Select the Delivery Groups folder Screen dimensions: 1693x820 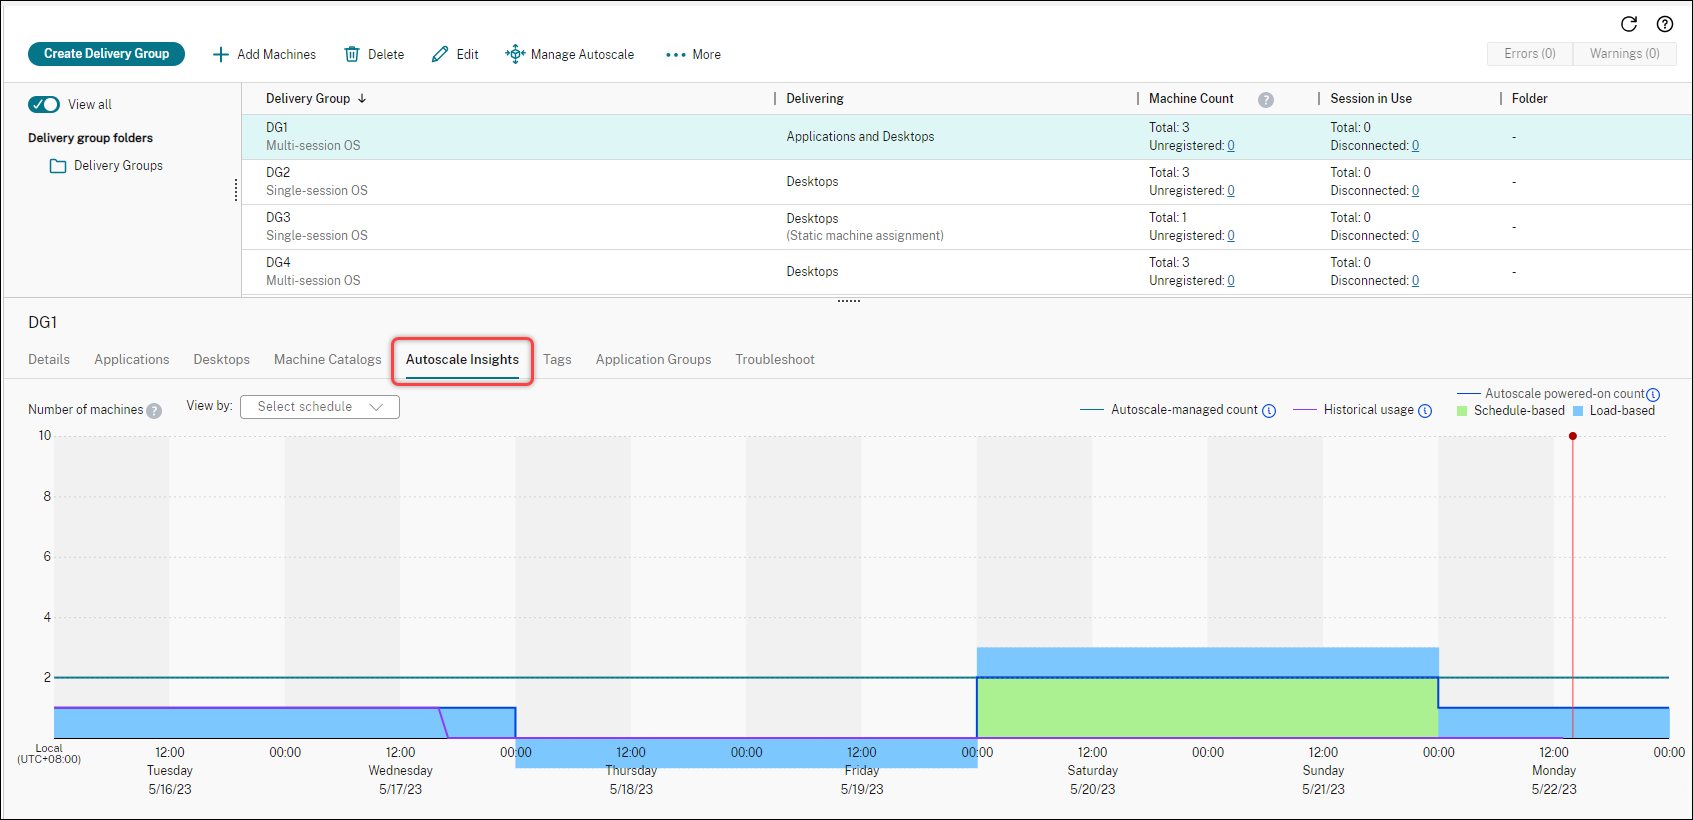pyautogui.click(x=117, y=166)
